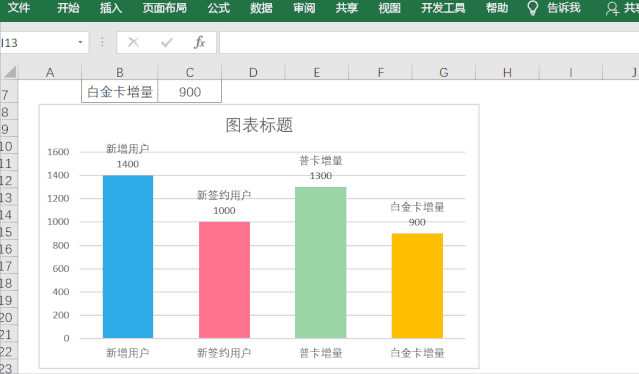The image size is (639, 374).
Task: Click the vertical dots handle beside the Name Box
Action: [x=102, y=42]
